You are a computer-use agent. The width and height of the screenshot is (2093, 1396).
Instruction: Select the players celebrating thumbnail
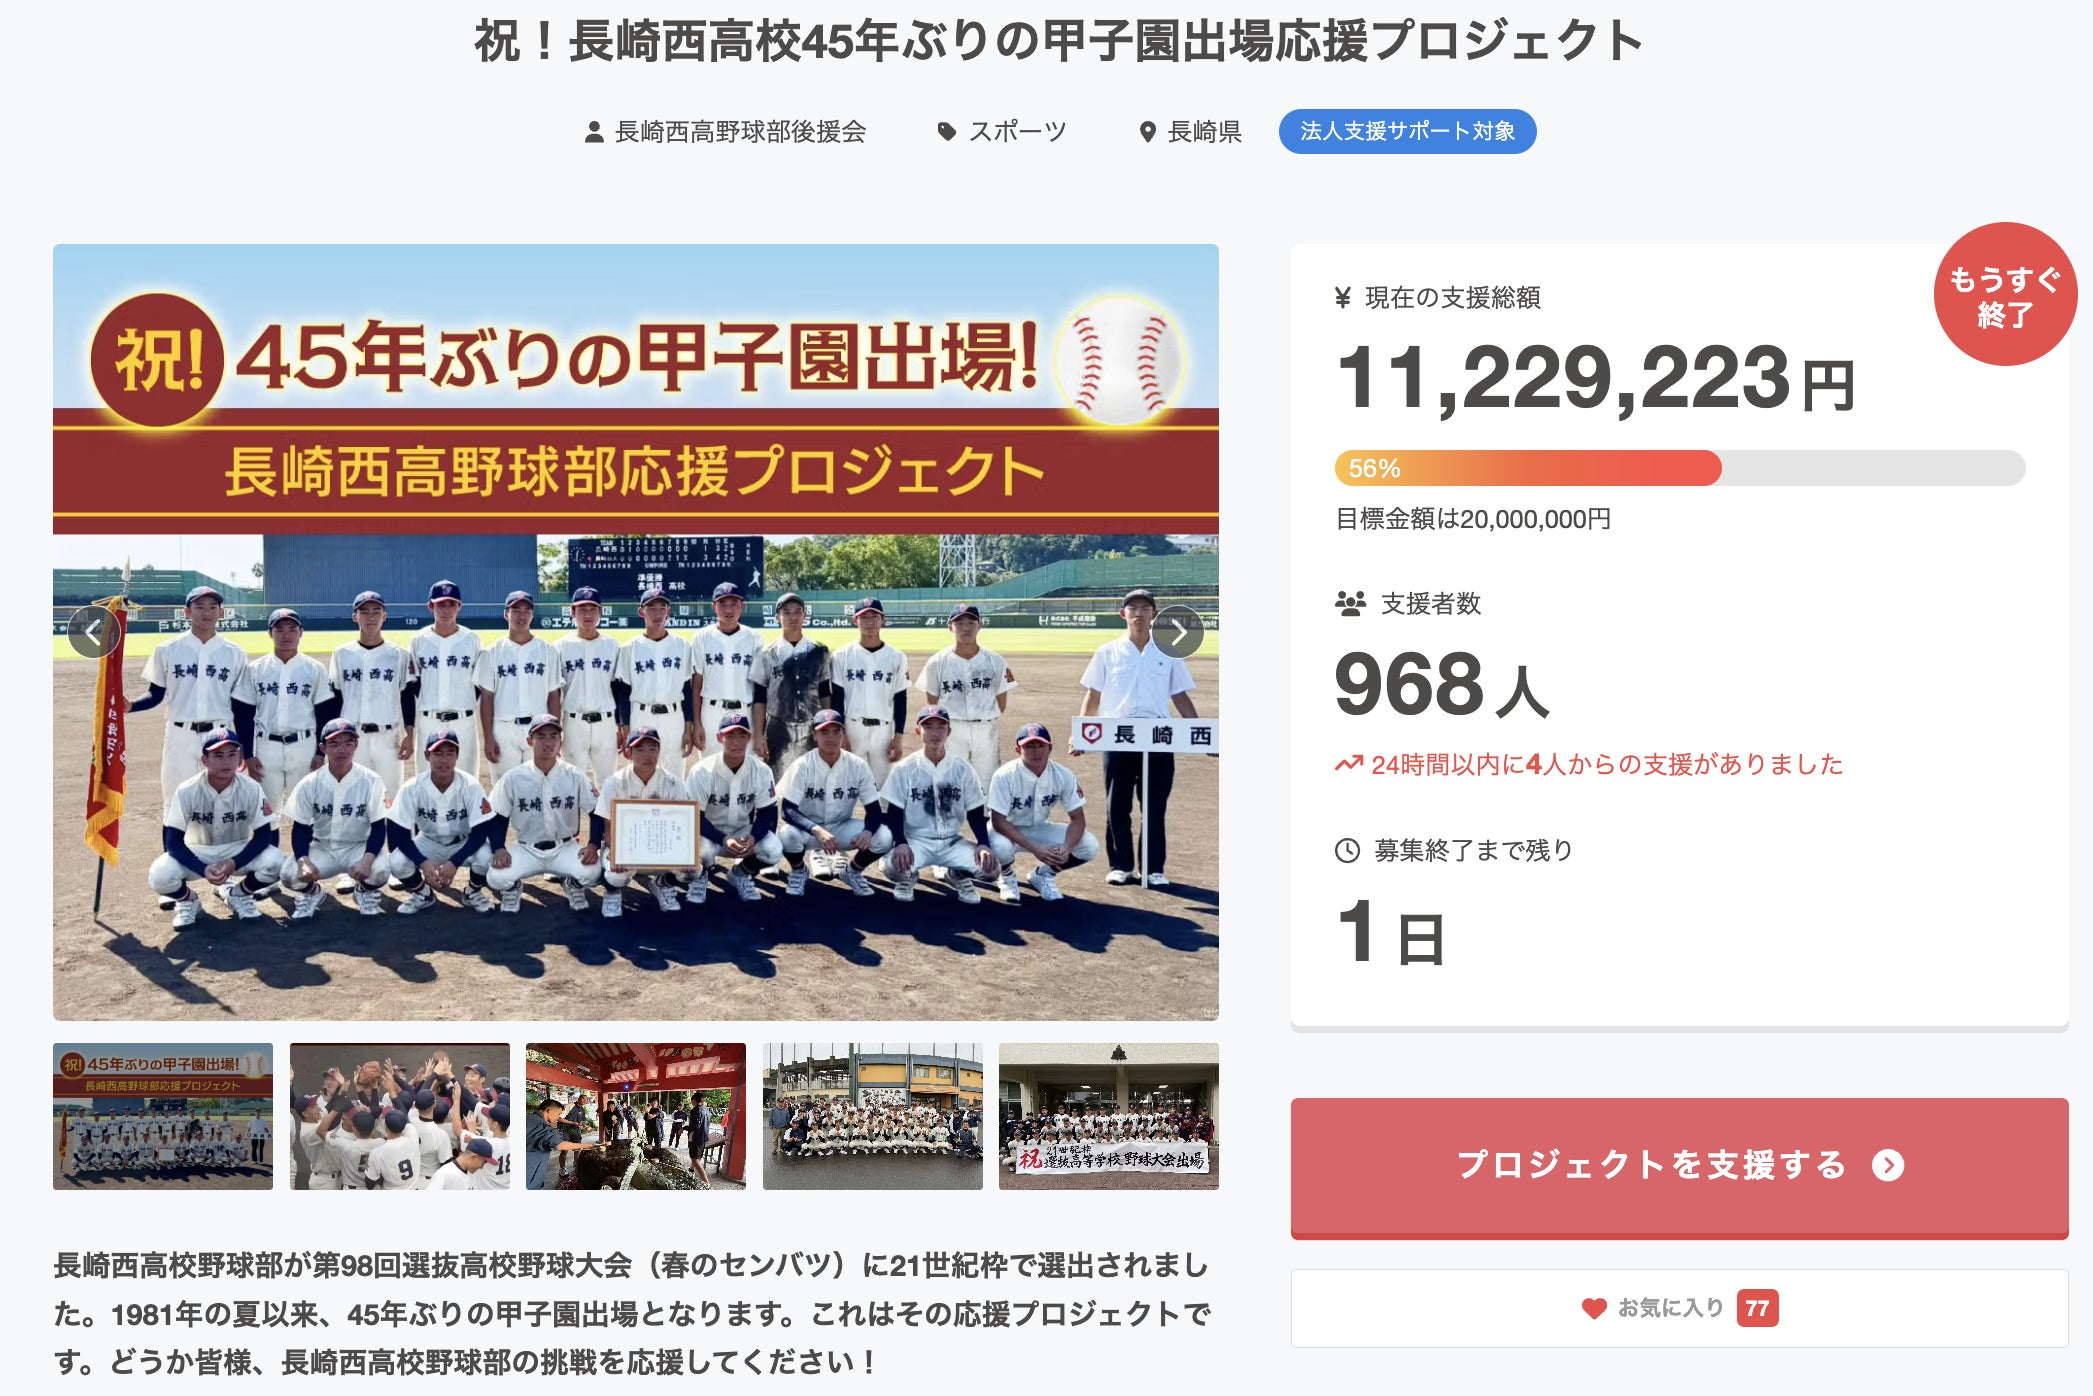coord(400,1116)
